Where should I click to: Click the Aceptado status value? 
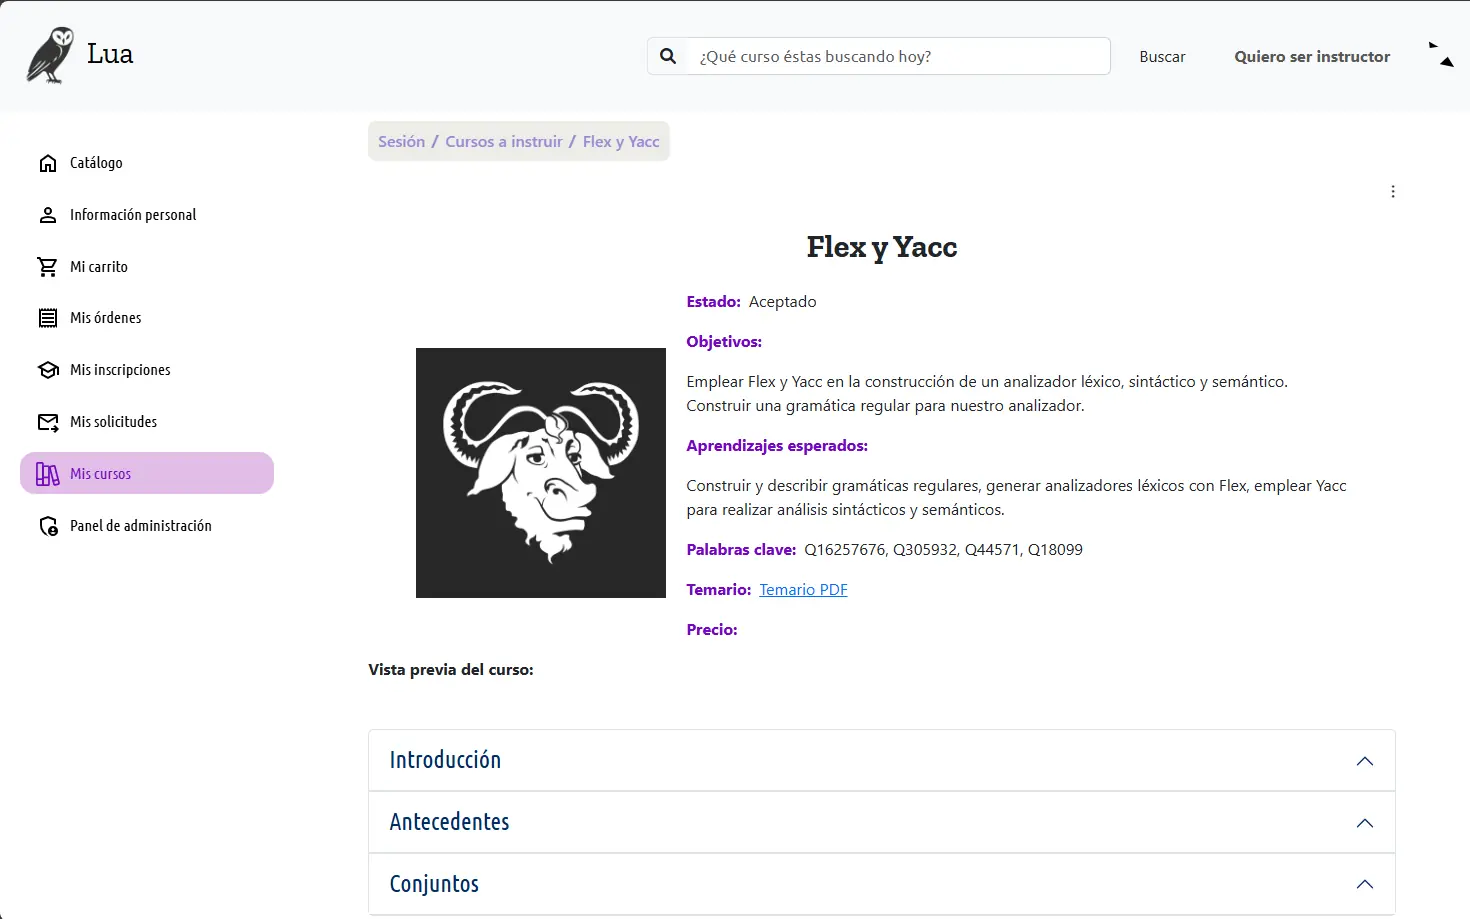(x=782, y=302)
